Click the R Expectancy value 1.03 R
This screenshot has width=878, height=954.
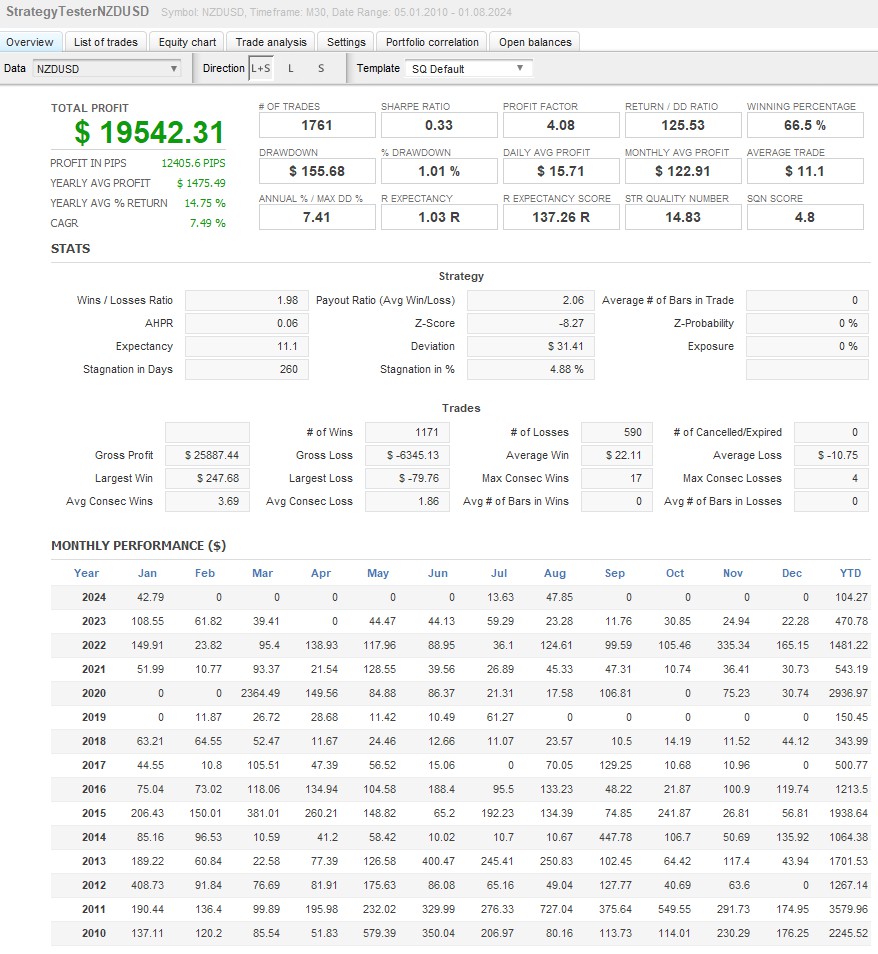439,217
